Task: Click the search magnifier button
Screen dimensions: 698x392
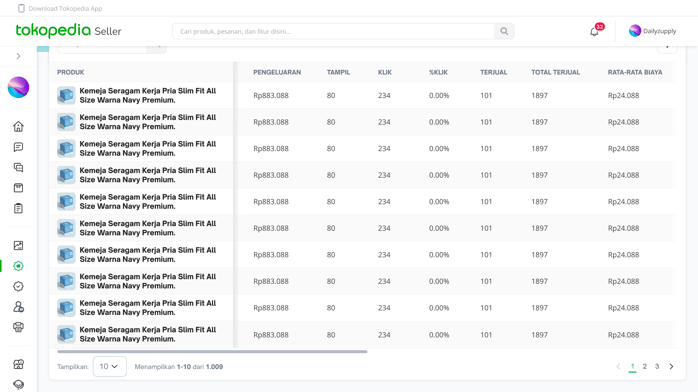Action: (504, 31)
